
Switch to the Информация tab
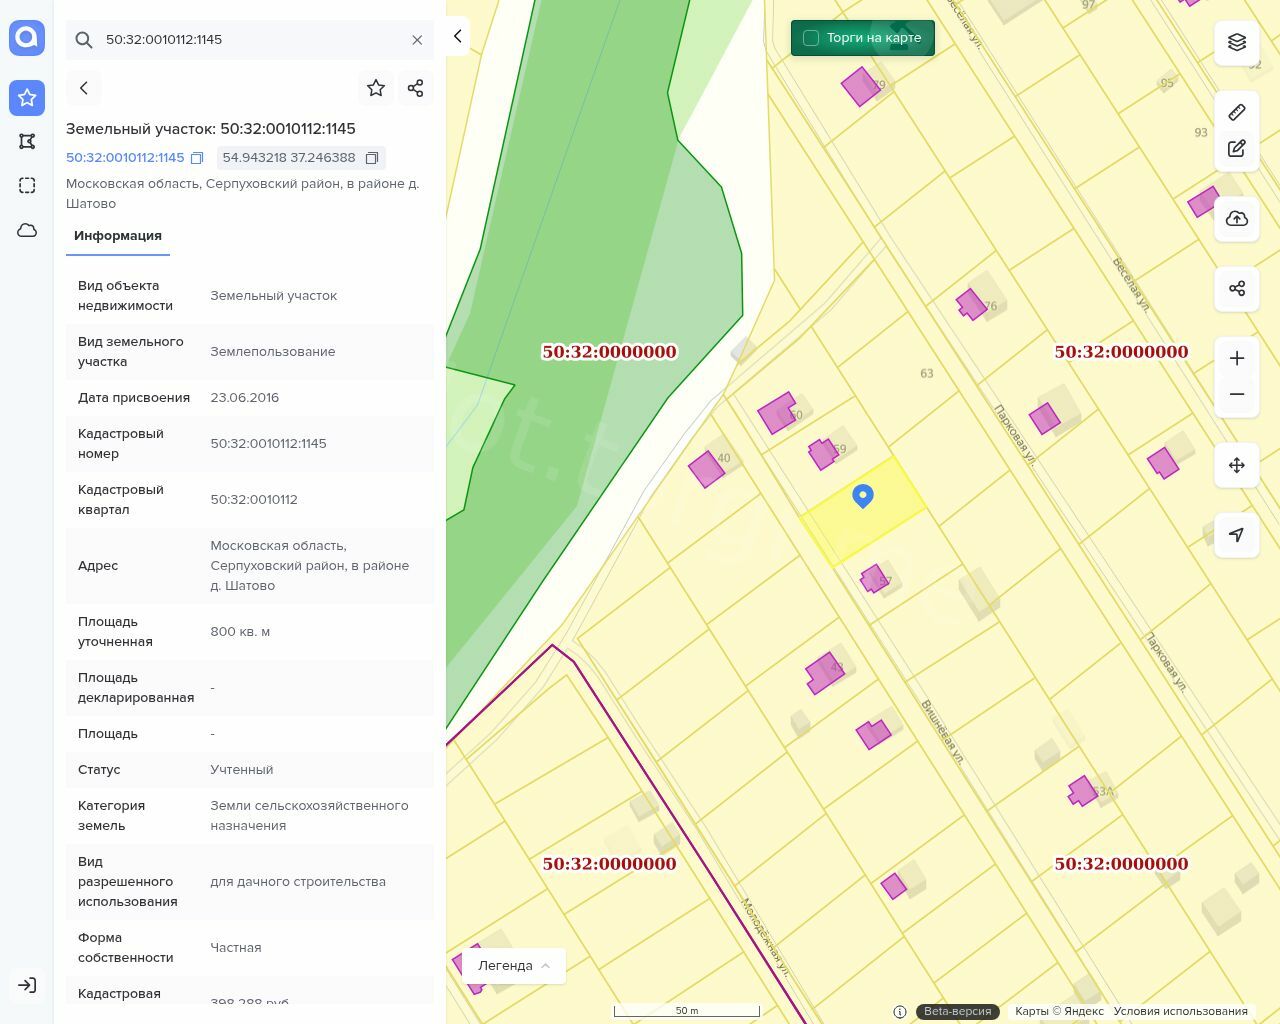coord(118,236)
